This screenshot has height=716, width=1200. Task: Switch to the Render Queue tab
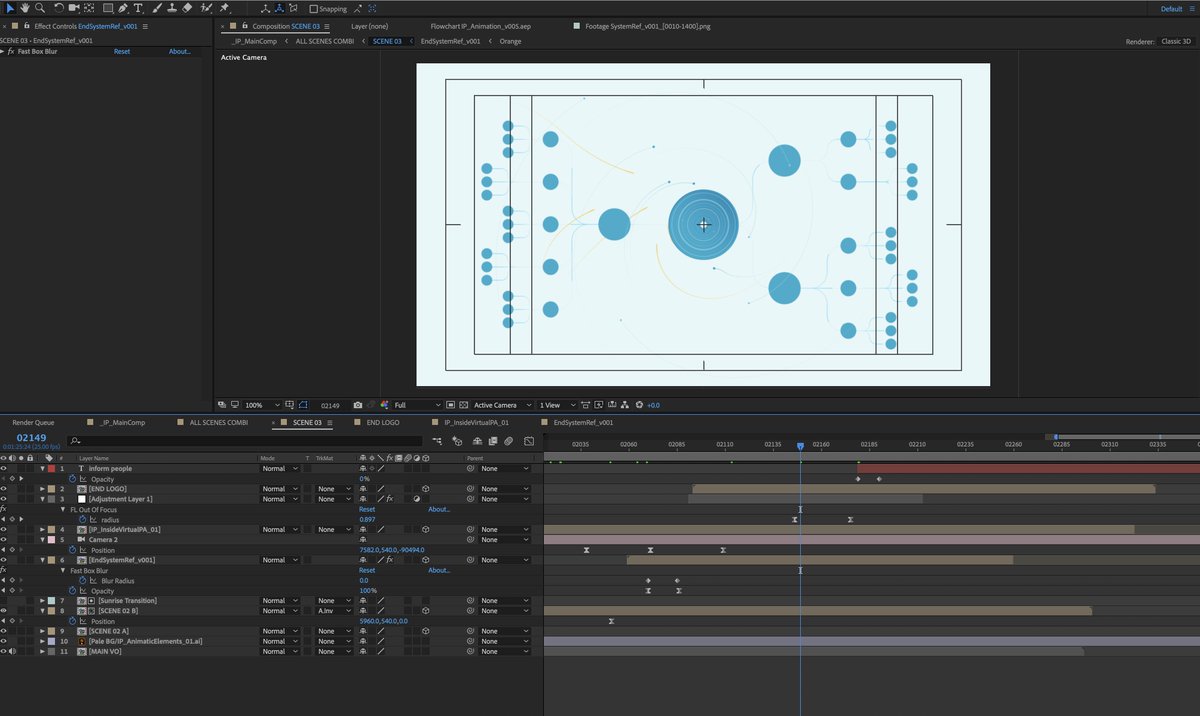pyautogui.click(x=33, y=423)
